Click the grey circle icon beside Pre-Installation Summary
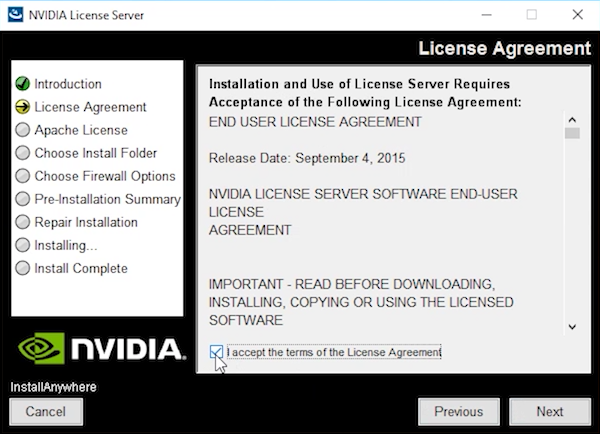This screenshot has width=600, height=434. click(x=23, y=199)
